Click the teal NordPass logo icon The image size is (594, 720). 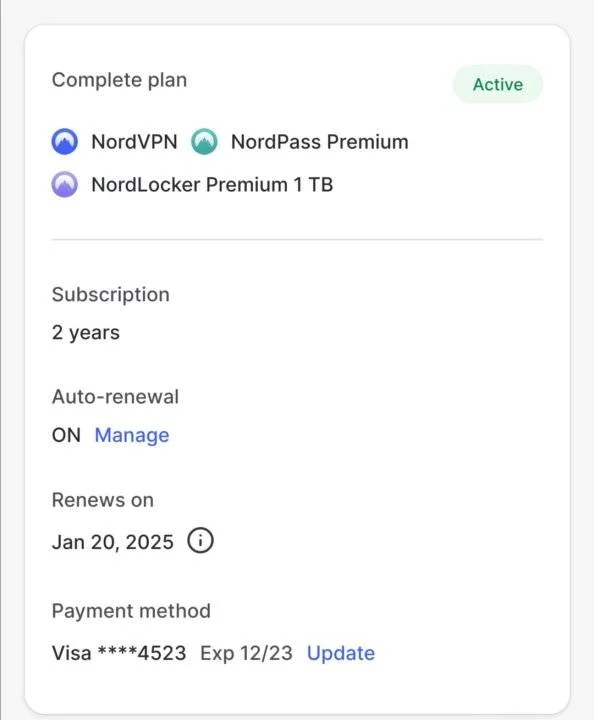[204, 141]
